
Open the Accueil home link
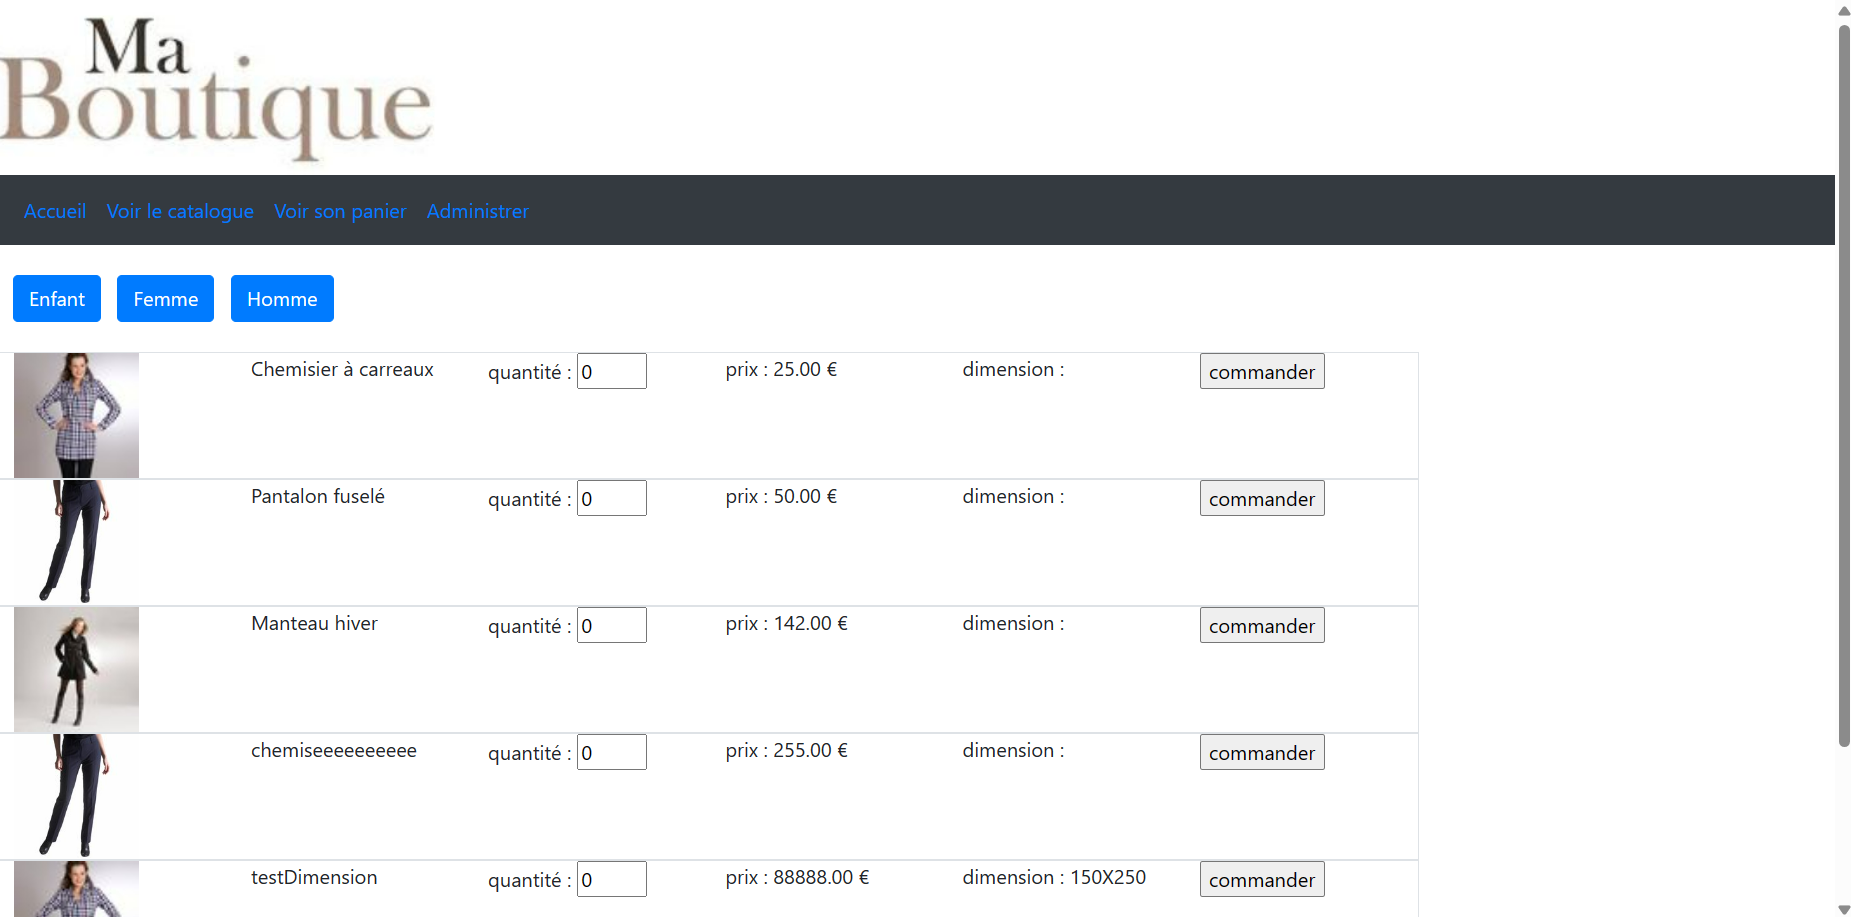pyautogui.click(x=55, y=211)
